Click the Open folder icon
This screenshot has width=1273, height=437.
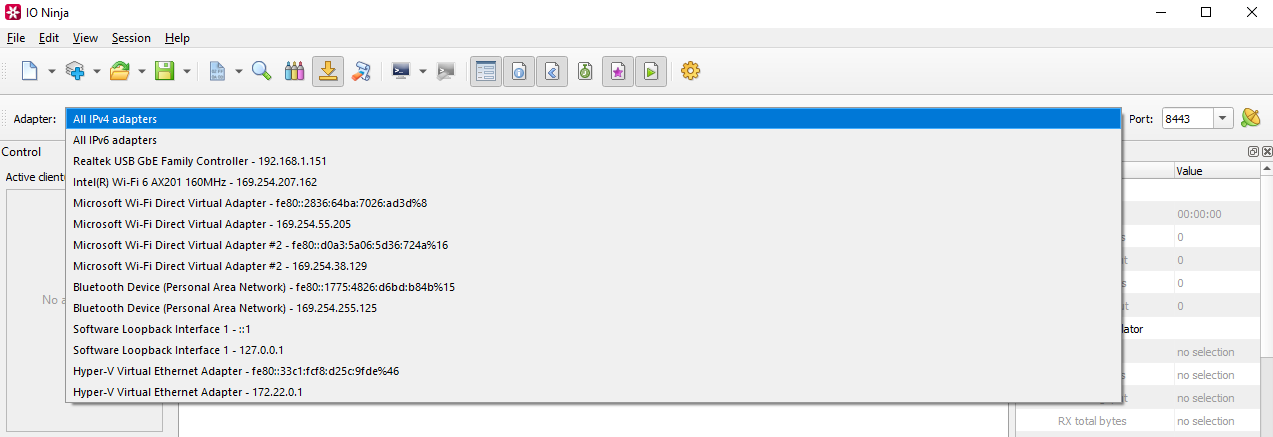coord(120,71)
